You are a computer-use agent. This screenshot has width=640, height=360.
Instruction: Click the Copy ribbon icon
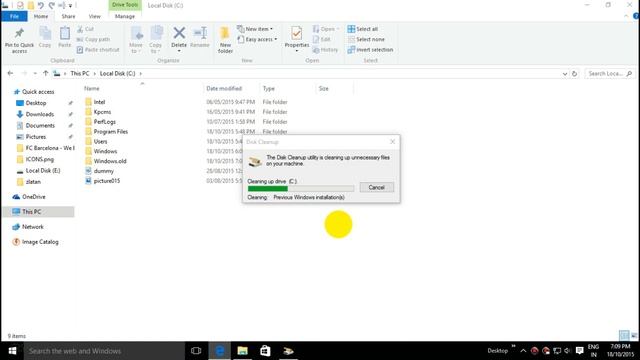[x=45, y=33]
